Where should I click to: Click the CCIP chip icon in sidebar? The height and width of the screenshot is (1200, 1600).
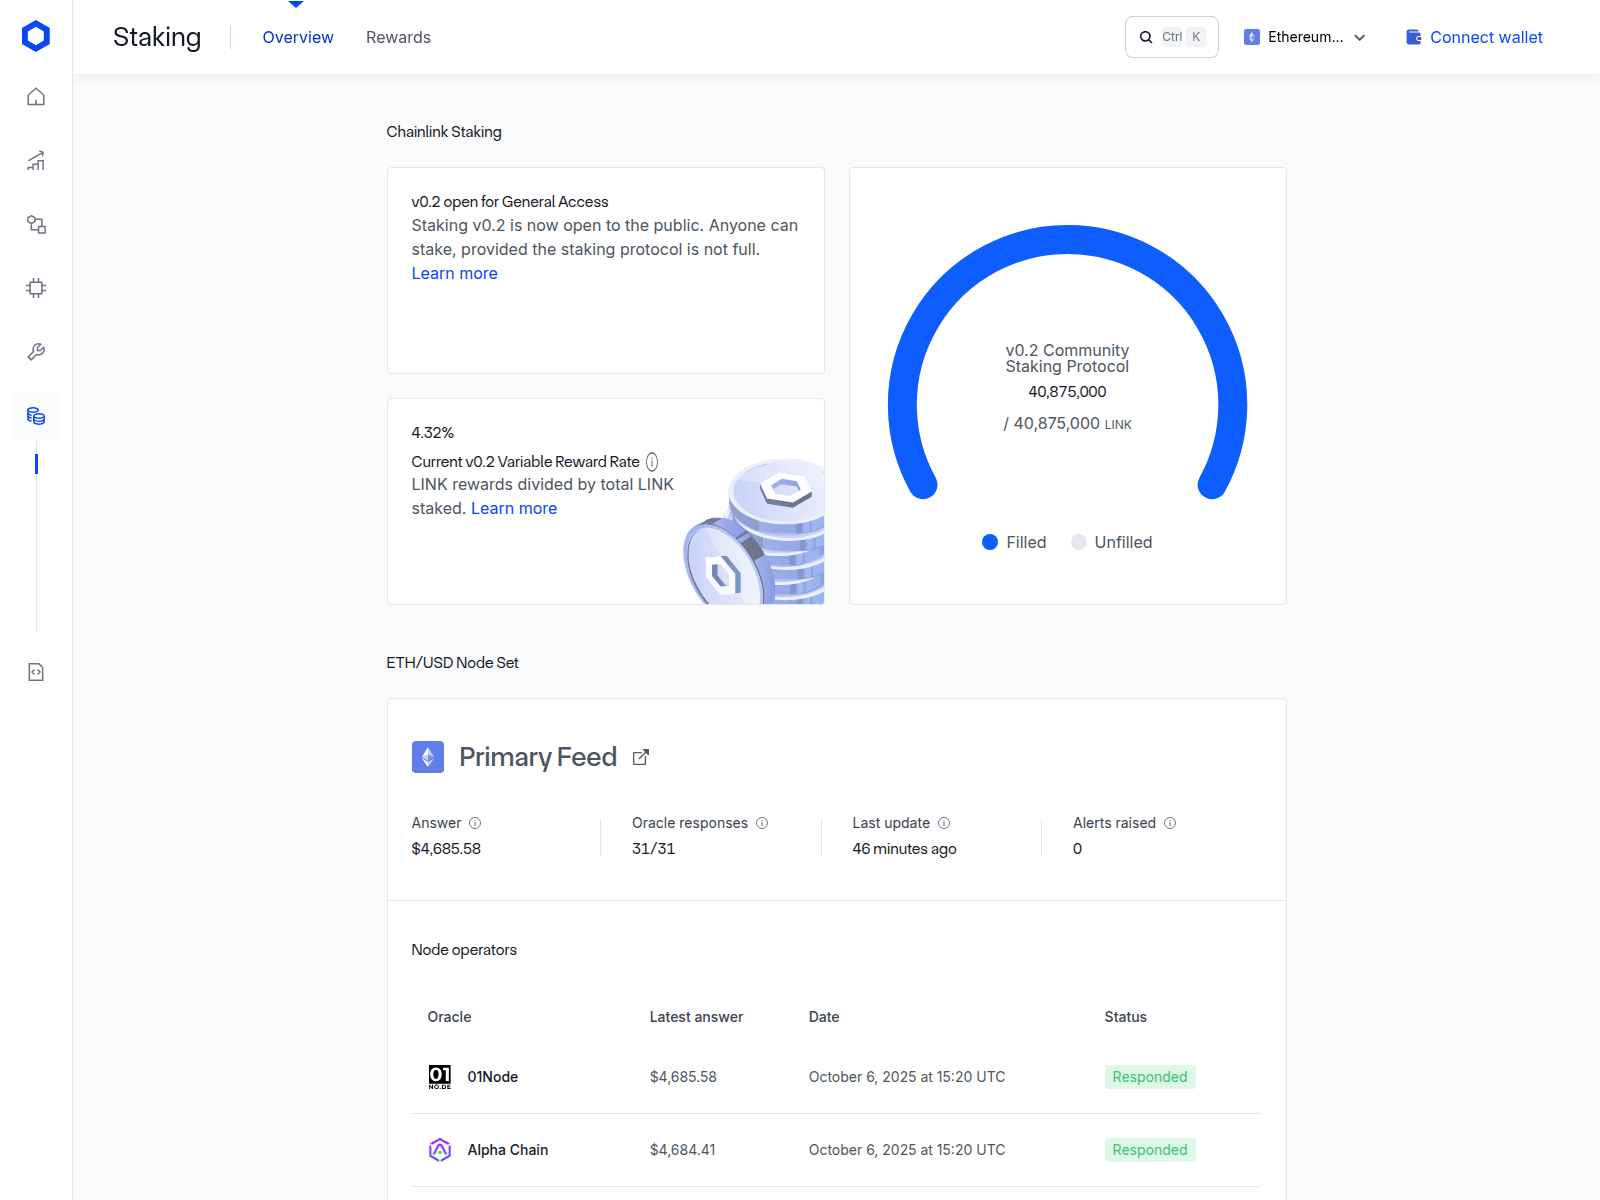tap(35, 288)
